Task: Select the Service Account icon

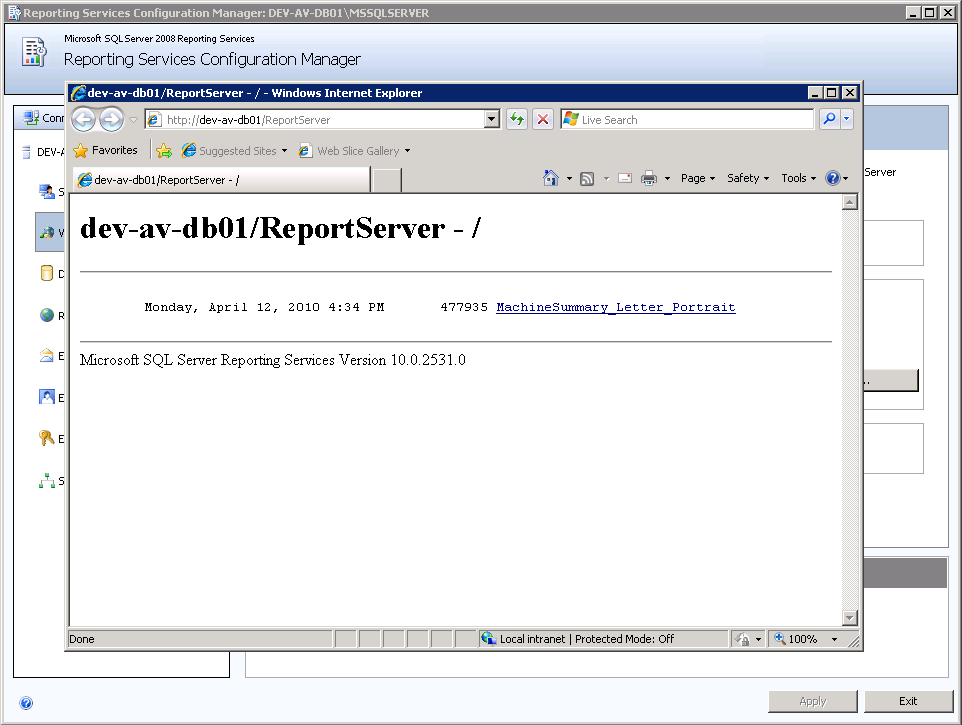Action: 48,191
